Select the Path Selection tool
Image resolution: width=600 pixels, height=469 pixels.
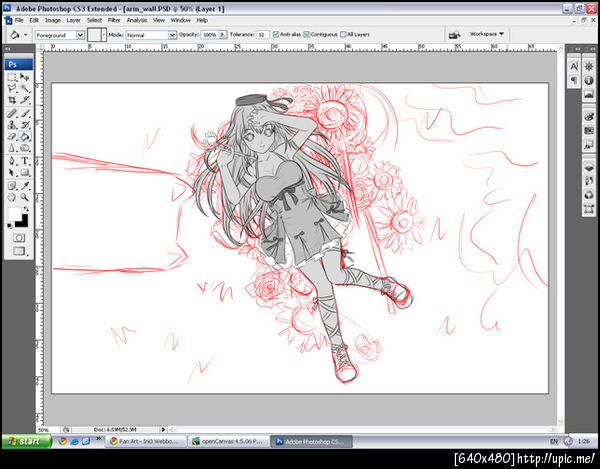12,173
